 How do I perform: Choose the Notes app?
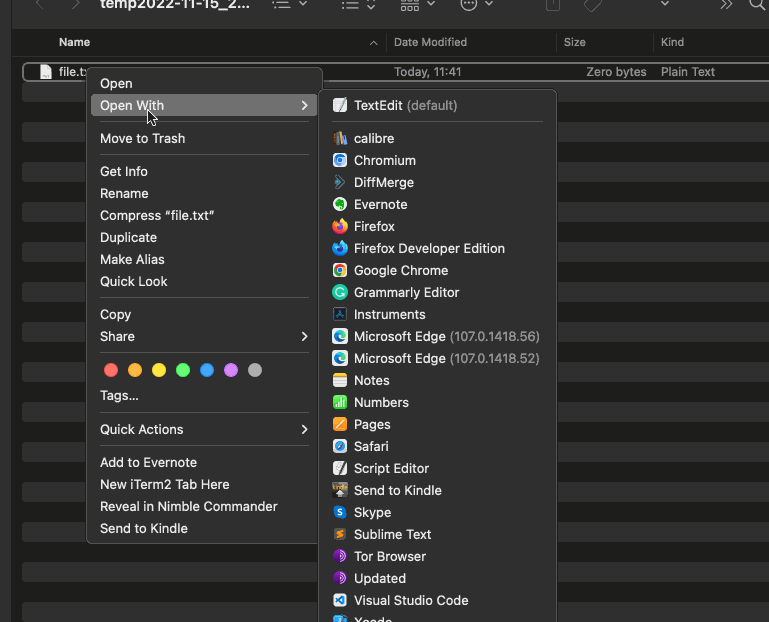[437, 381]
